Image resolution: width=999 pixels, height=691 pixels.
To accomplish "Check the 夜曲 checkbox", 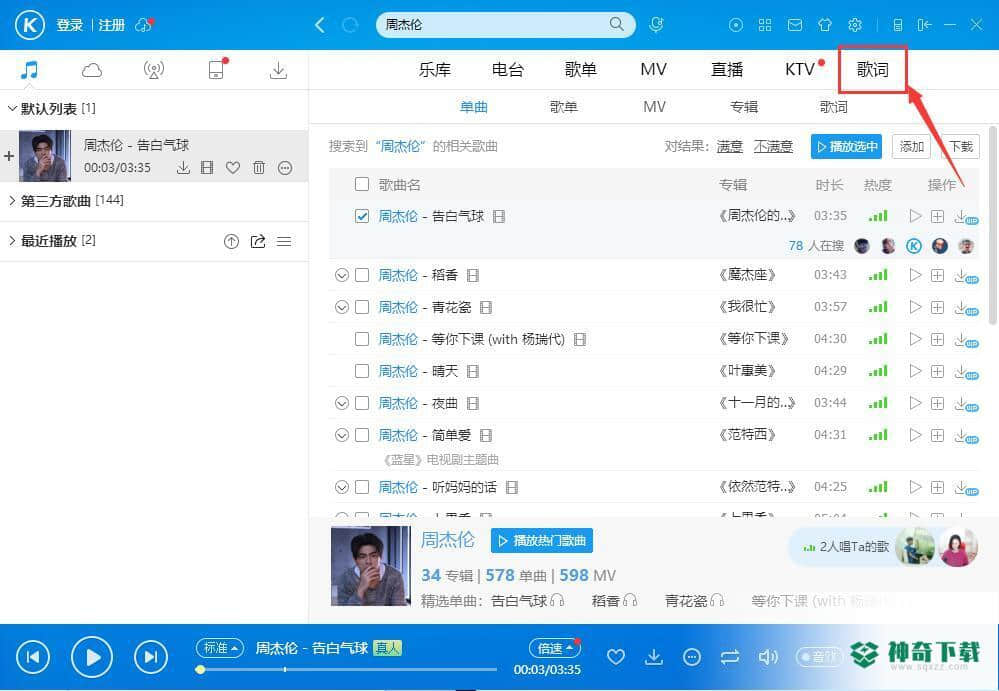I will coord(362,402).
